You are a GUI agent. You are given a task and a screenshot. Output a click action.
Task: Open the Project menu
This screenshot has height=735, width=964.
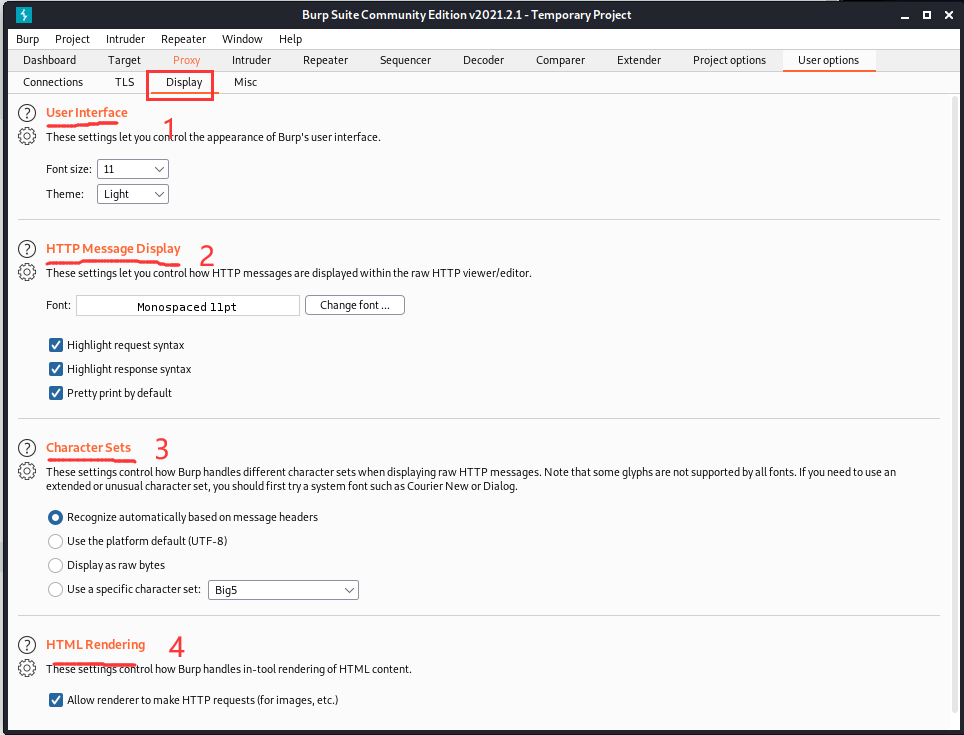(x=72, y=39)
